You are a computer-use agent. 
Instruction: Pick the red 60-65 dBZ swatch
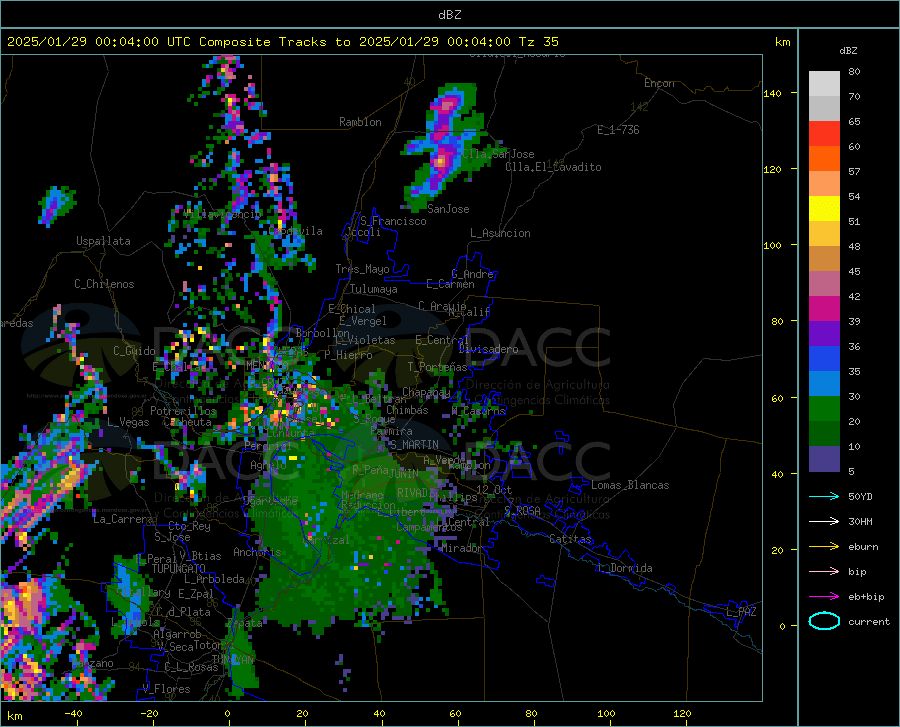(x=824, y=134)
